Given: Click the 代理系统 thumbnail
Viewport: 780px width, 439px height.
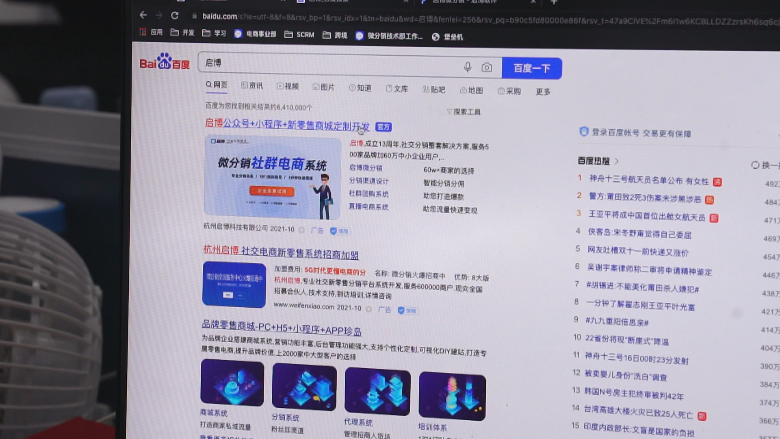Looking at the screenshot, I should click(378, 392).
